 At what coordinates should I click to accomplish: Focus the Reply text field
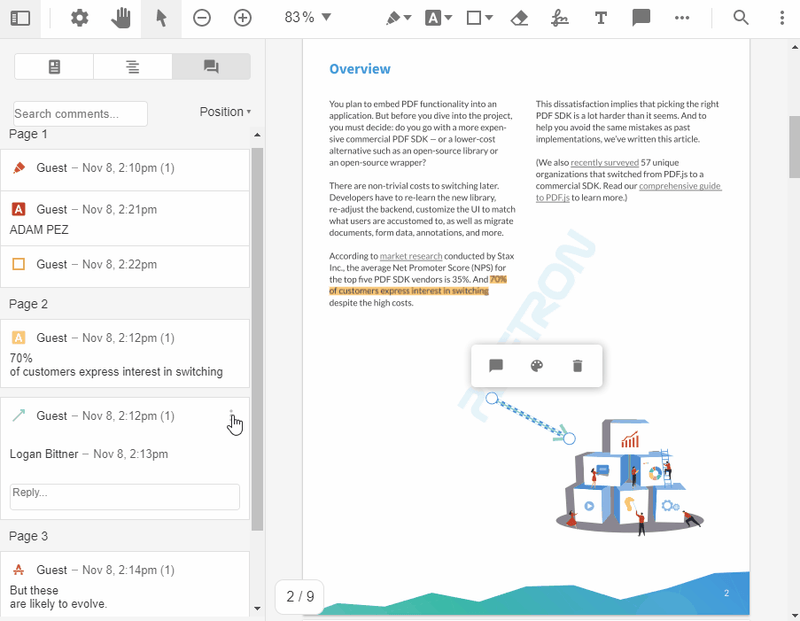pyautogui.click(x=124, y=496)
